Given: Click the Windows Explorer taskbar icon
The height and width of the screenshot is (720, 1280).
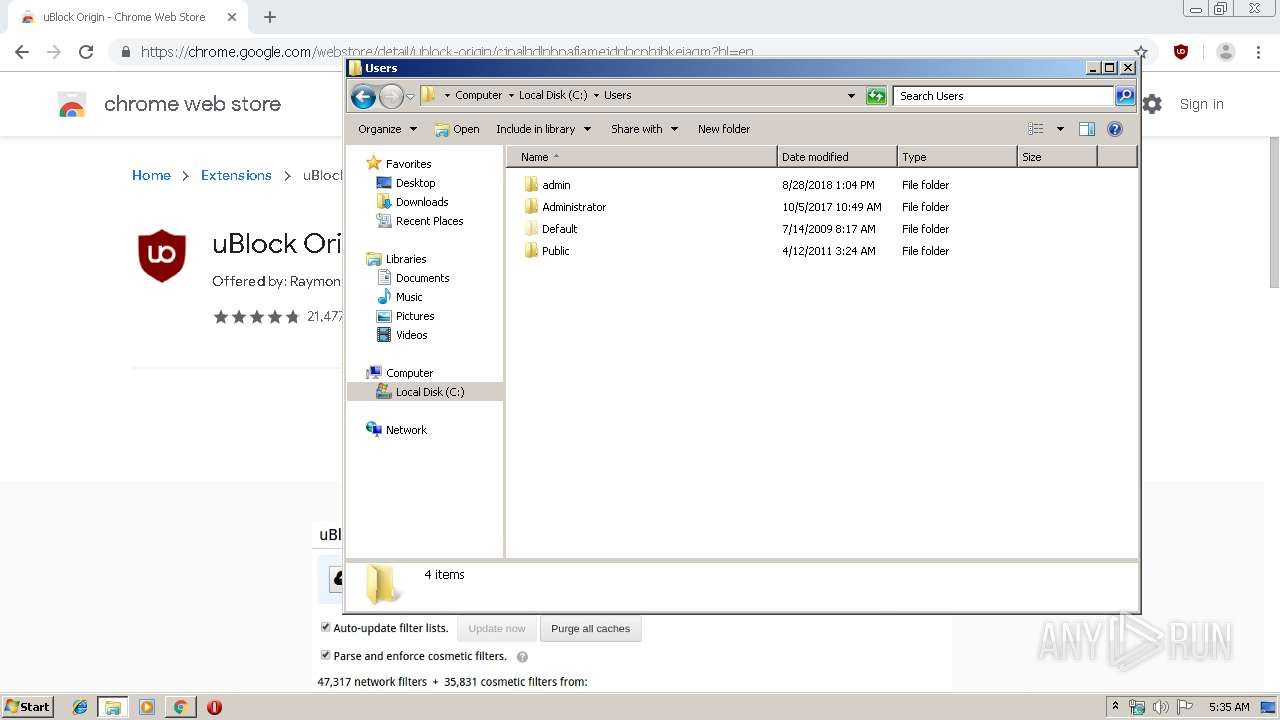Looking at the screenshot, I should tap(113, 707).
